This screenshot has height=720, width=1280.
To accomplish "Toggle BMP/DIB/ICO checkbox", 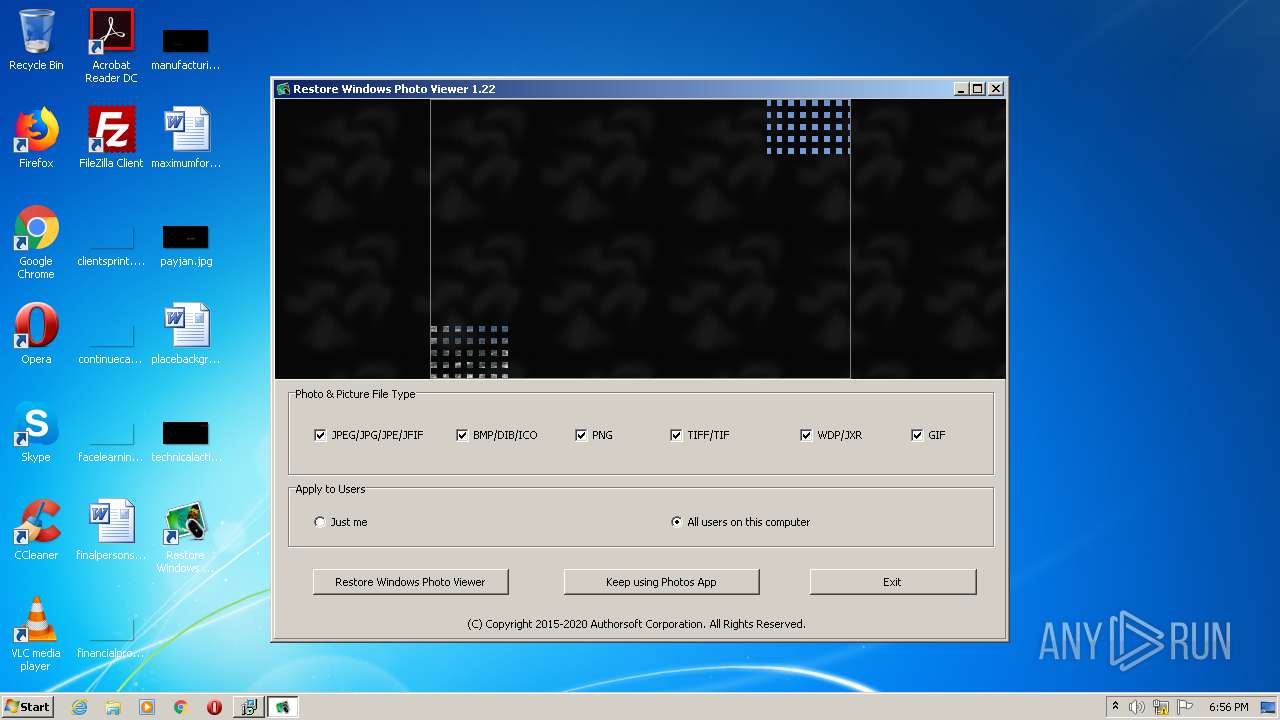I will [x=462, y=435].
